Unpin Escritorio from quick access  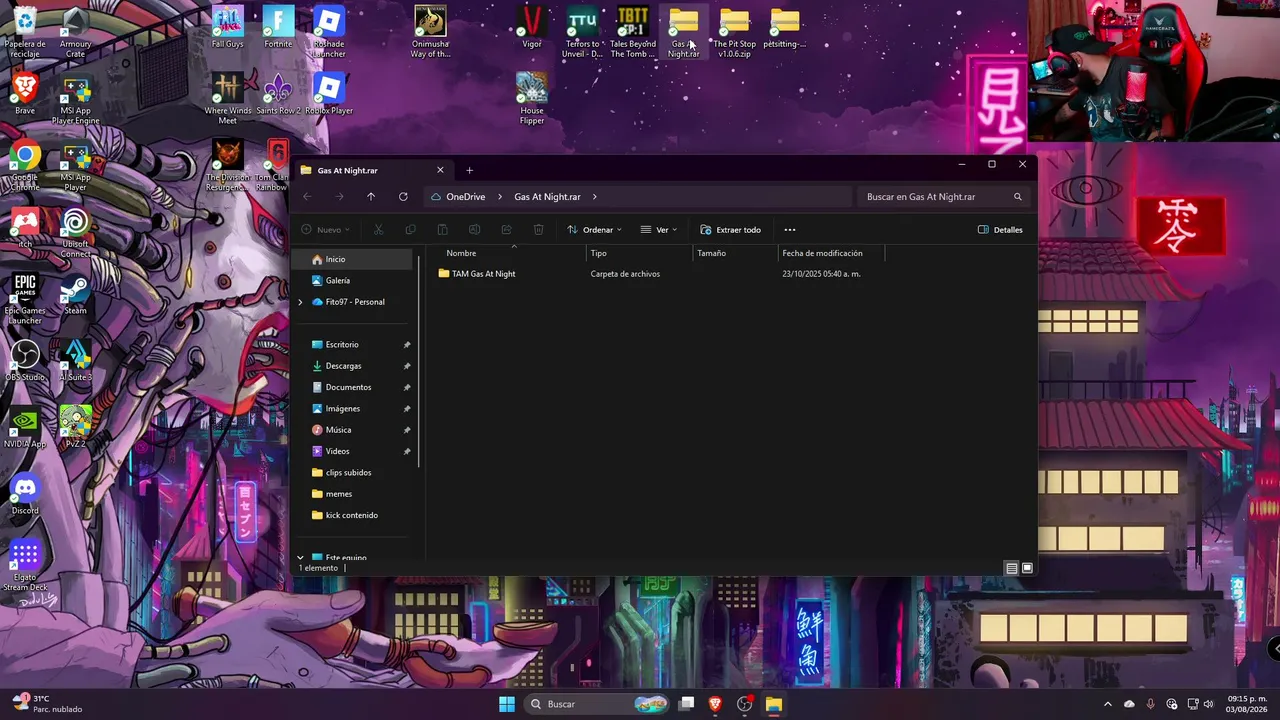[x=407, y=345]
